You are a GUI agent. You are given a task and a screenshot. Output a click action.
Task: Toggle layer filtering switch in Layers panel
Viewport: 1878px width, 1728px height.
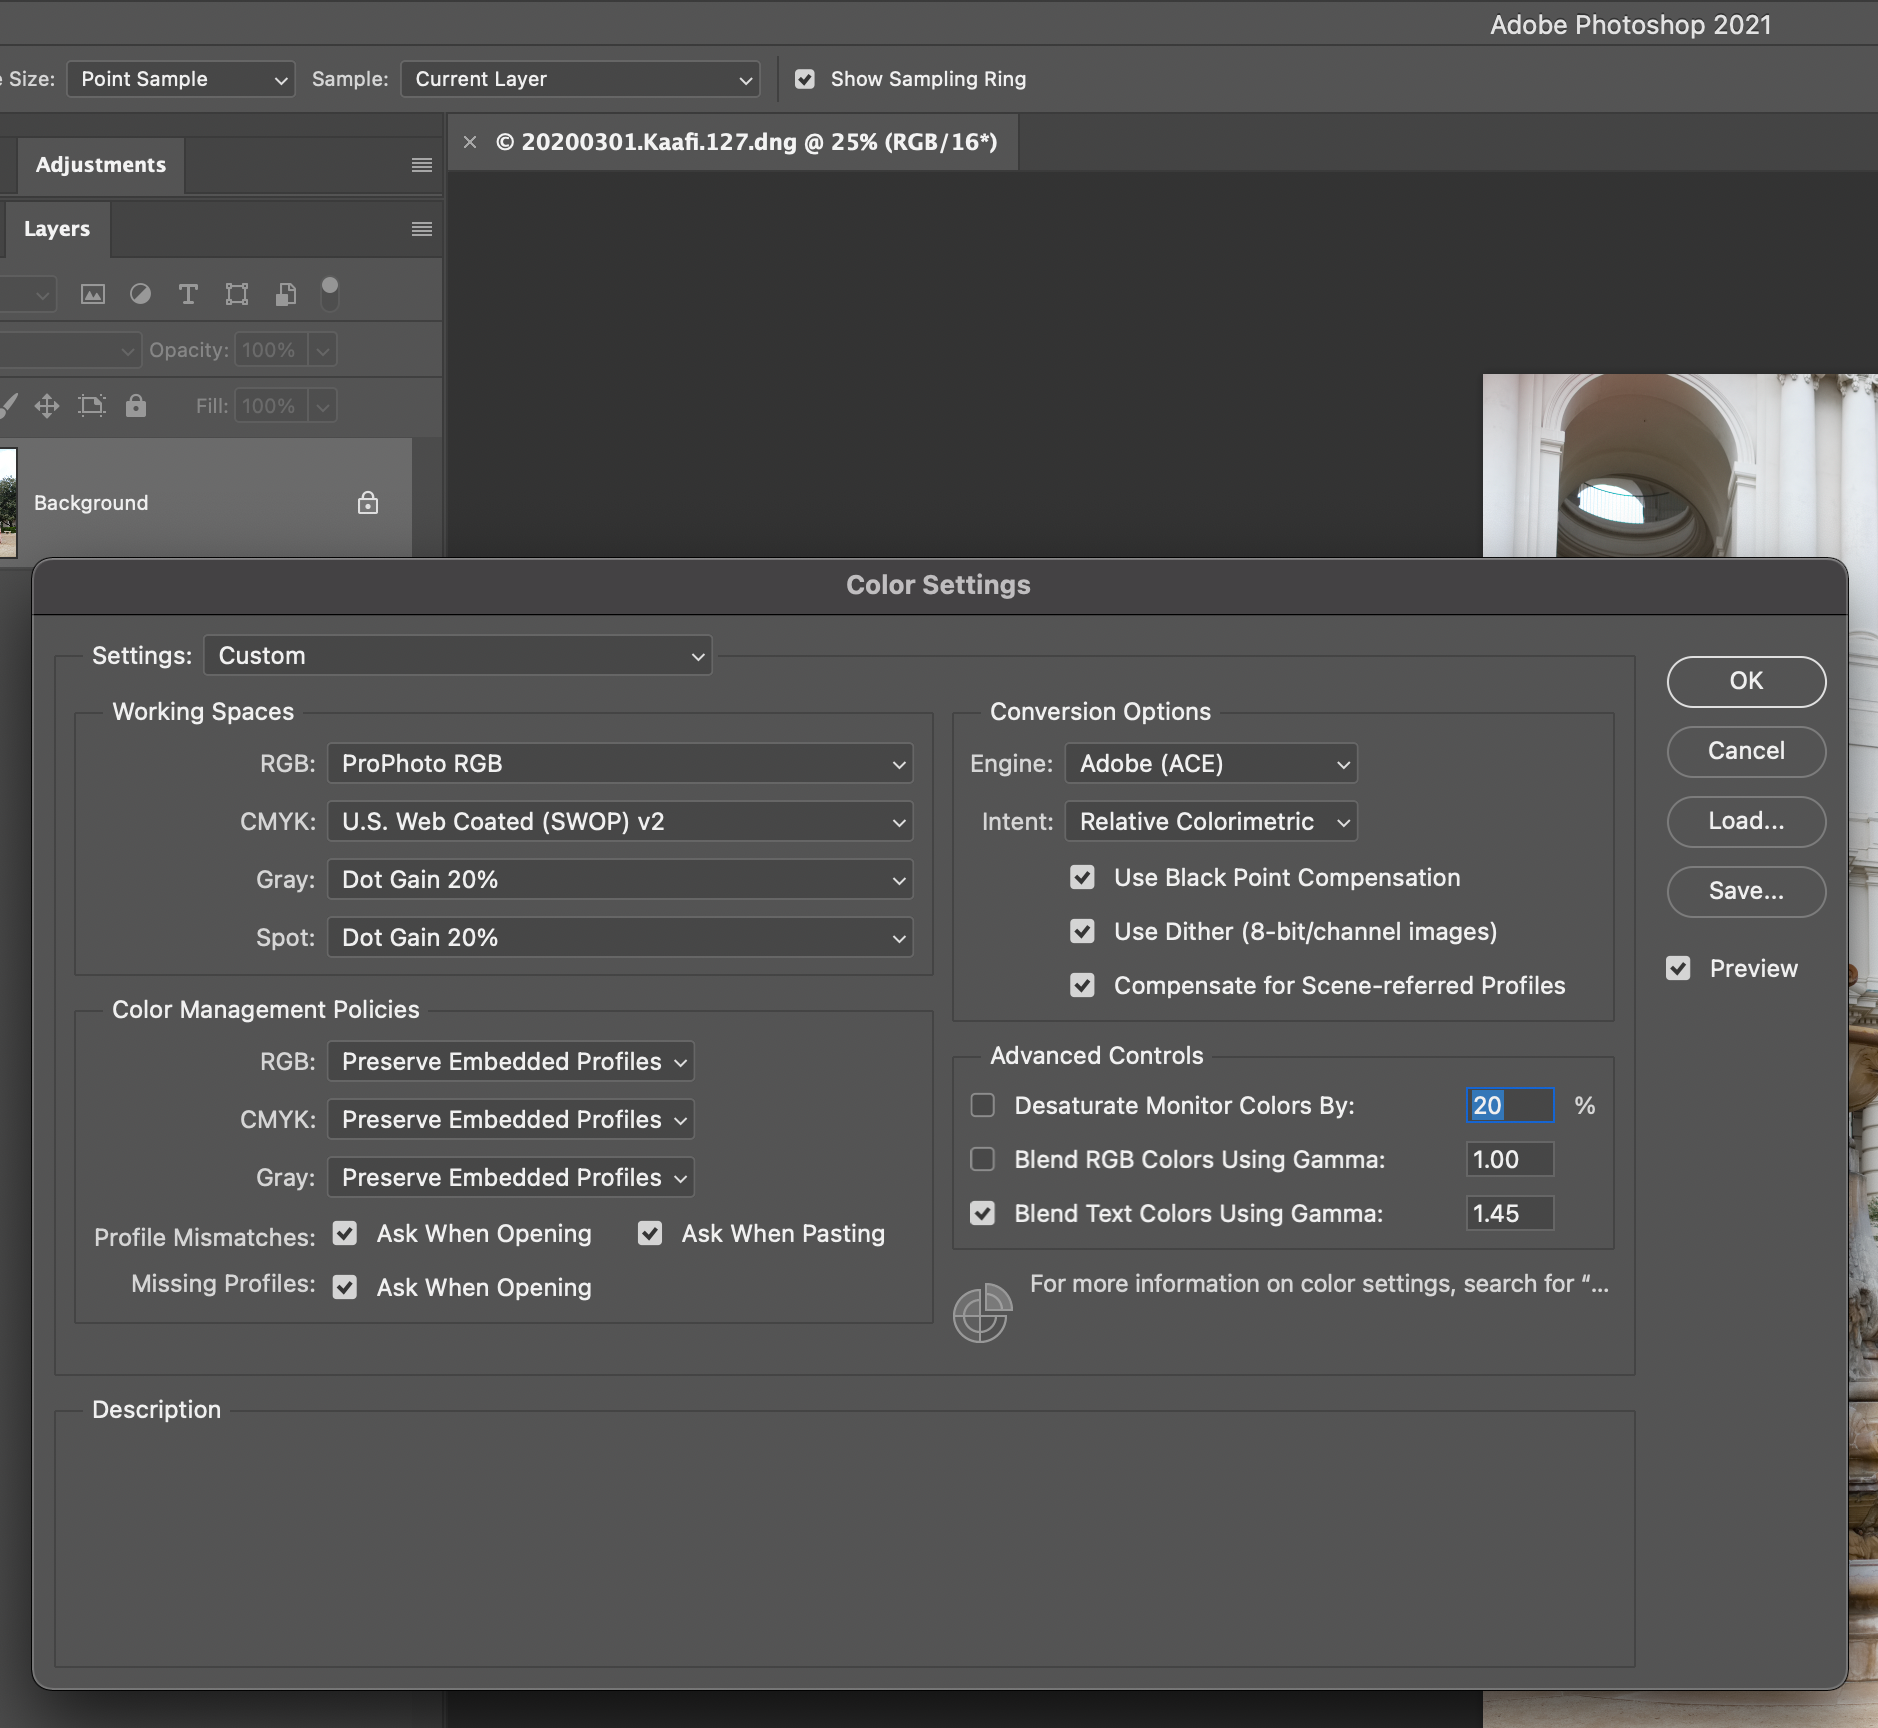pyautogui.click(x=329, y=293)
